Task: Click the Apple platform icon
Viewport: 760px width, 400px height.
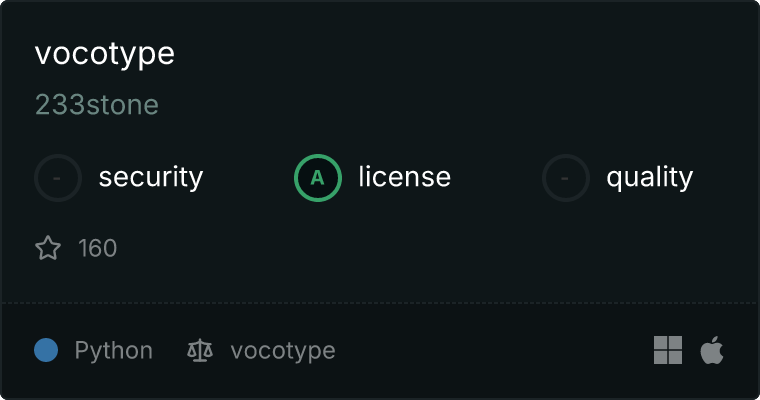Action: (712, 350)
